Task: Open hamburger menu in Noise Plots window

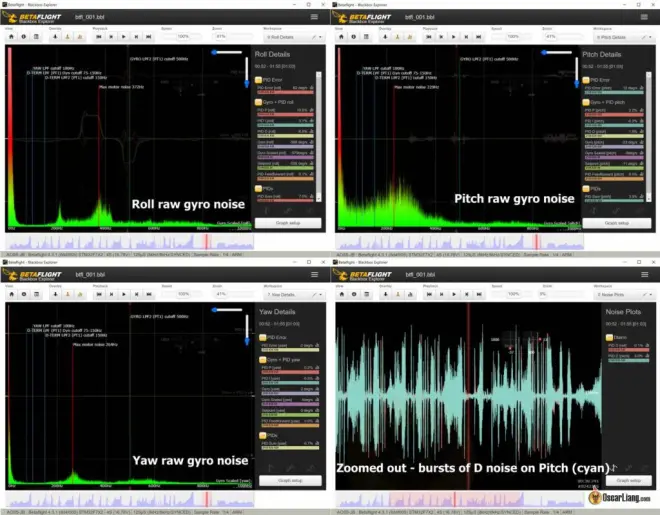Action: pyautogui.click(x=644, y=274)
